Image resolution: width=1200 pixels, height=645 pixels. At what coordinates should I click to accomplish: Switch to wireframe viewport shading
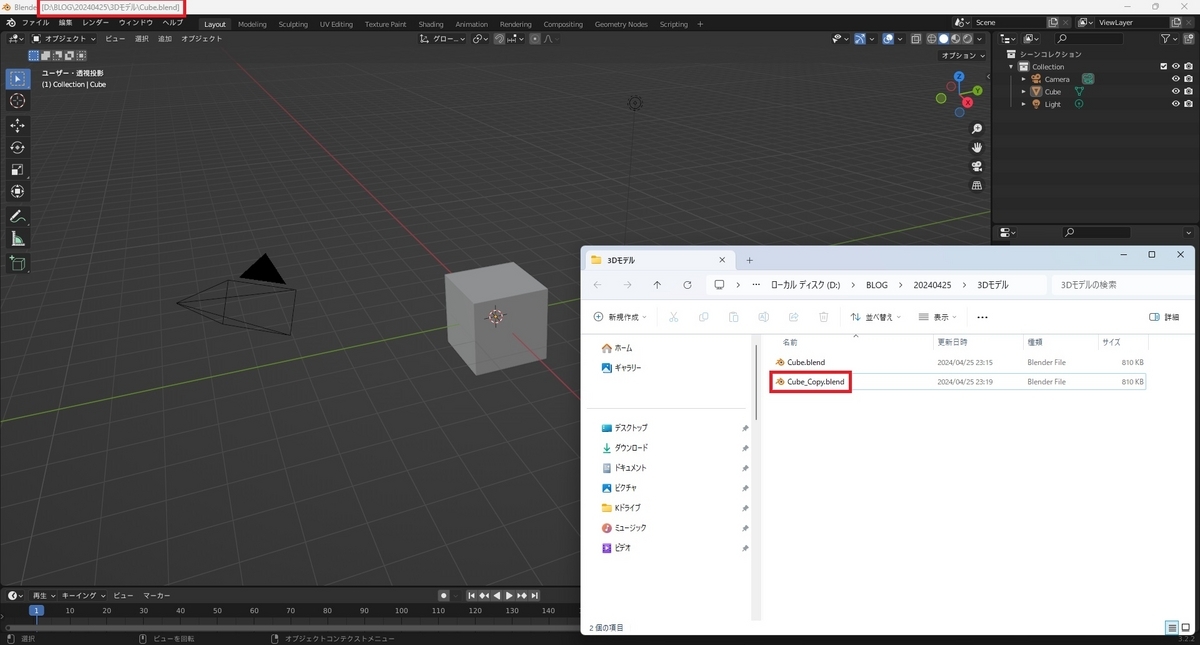[931, 39]
